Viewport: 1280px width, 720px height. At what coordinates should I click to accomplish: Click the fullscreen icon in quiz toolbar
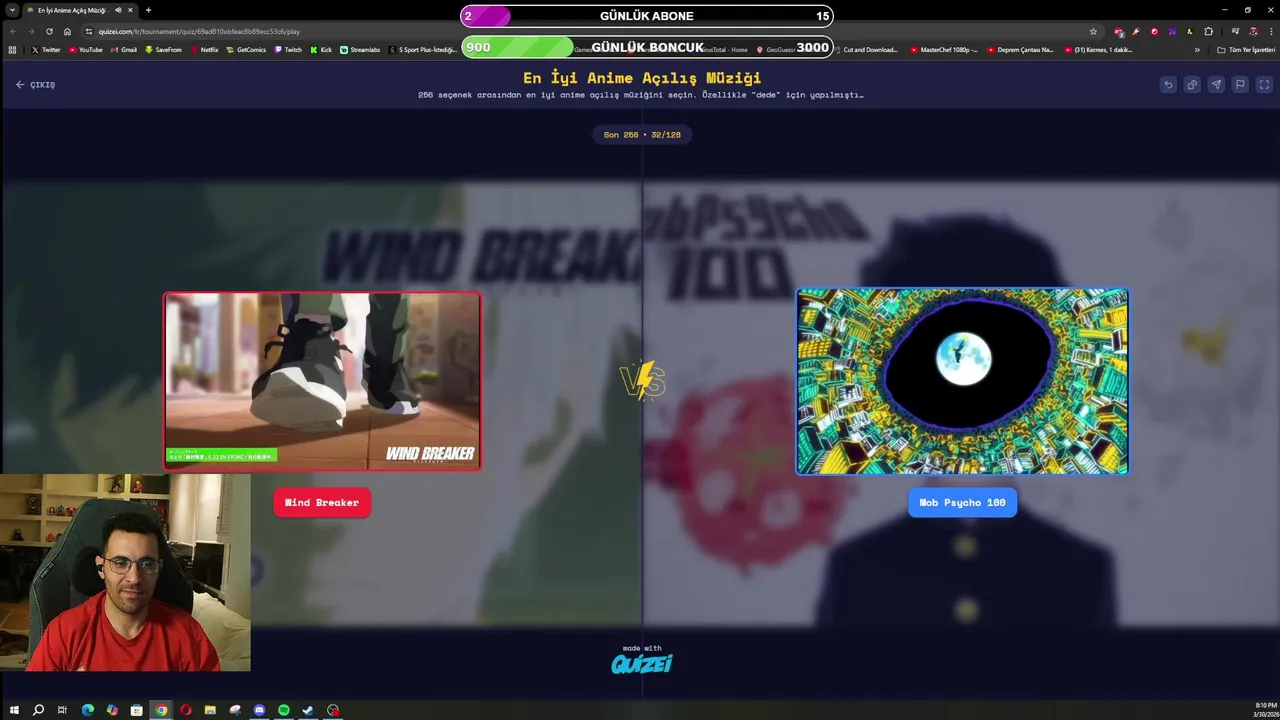(x=1264, y=85)
